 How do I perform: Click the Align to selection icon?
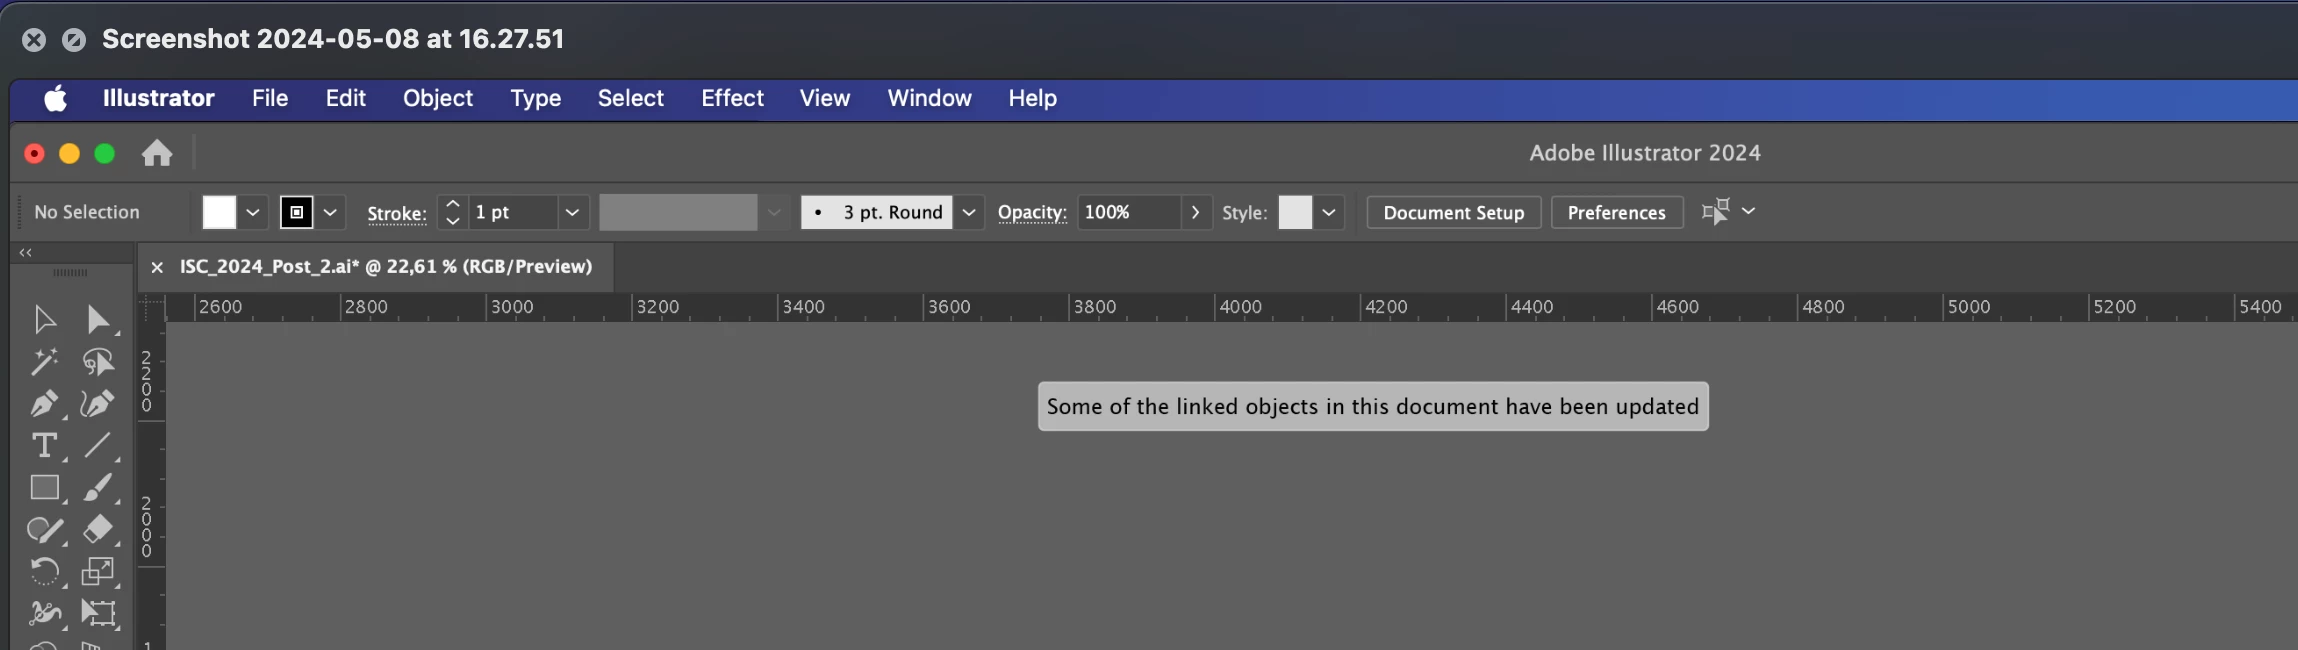click(x=1716, y=212)
